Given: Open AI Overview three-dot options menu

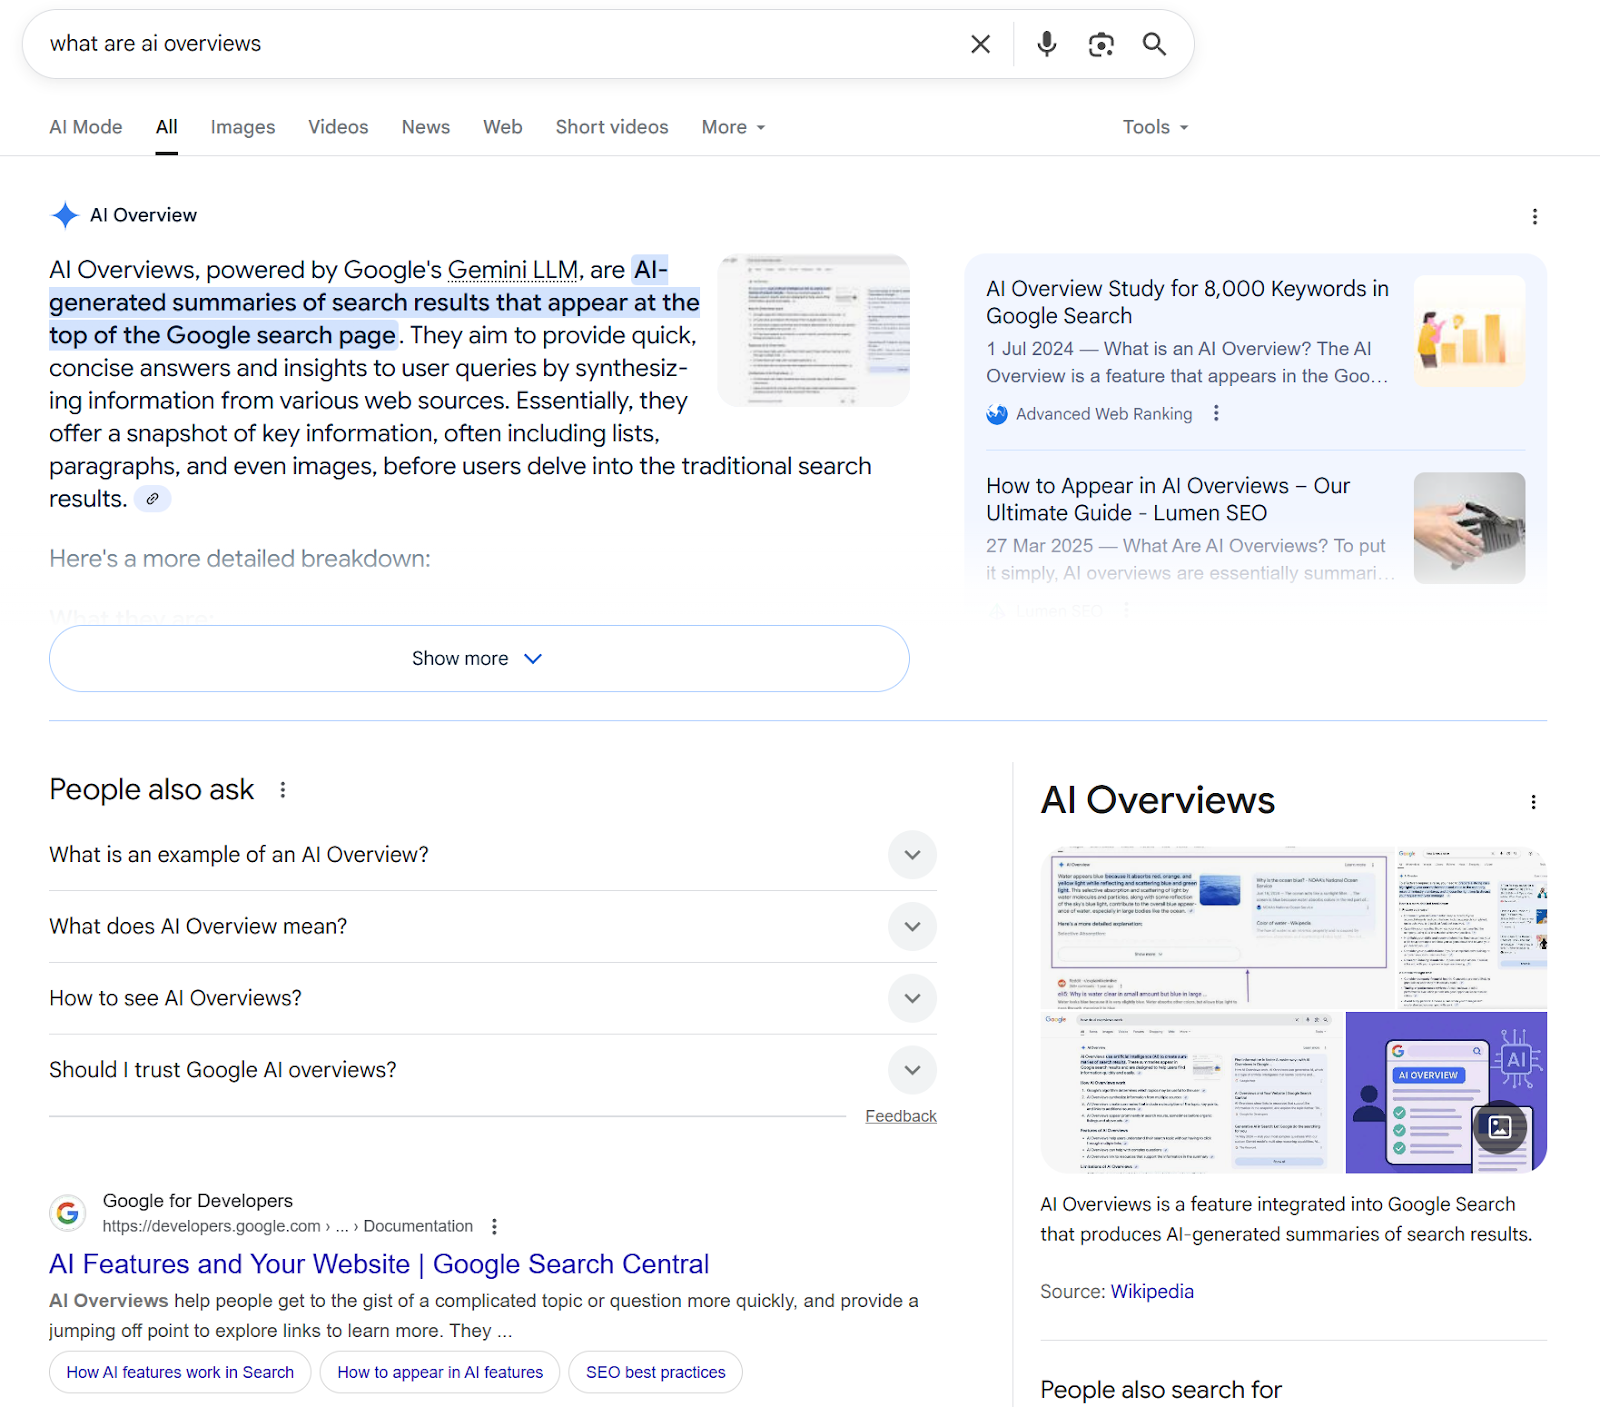Looking at the screenshot, I should [x=1535, y=216].
